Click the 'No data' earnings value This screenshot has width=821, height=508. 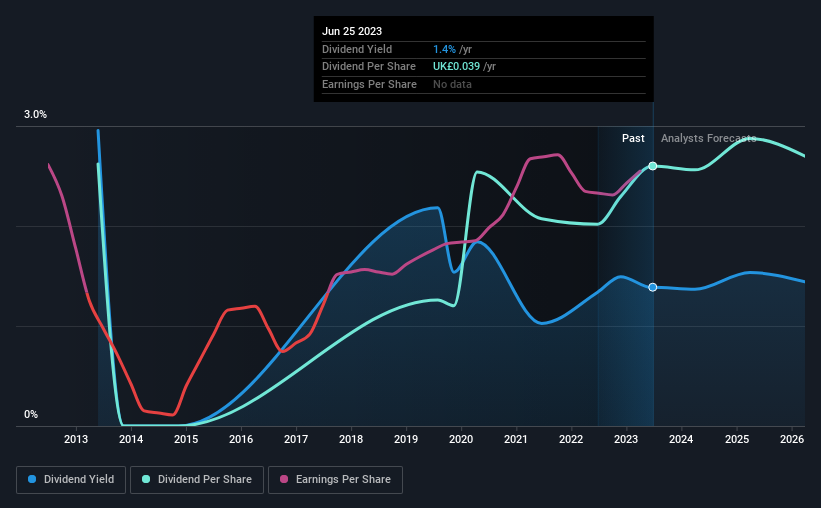coord(452,84)
